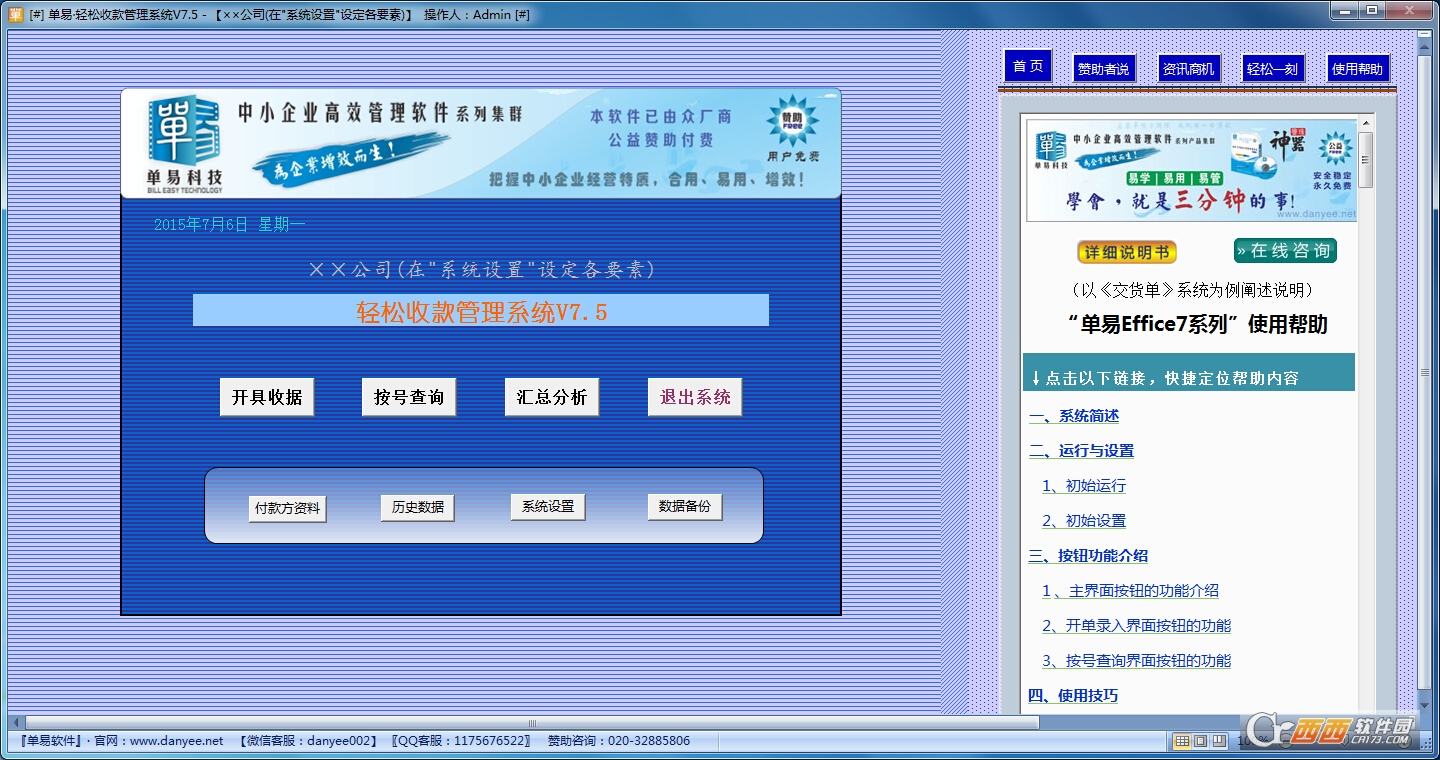1440x760 pixels.
Task: Open the 资讯商机 tab
Action: click(x=1188, y=69)
